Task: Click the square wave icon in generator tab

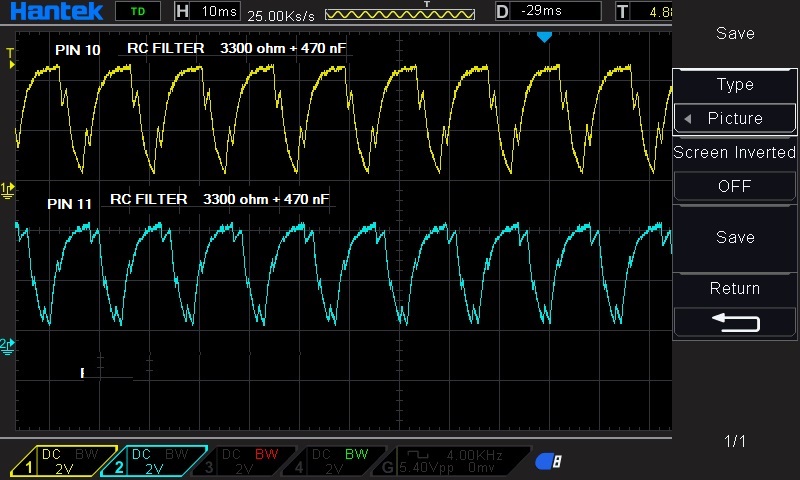Action: [x=418, y=455]
